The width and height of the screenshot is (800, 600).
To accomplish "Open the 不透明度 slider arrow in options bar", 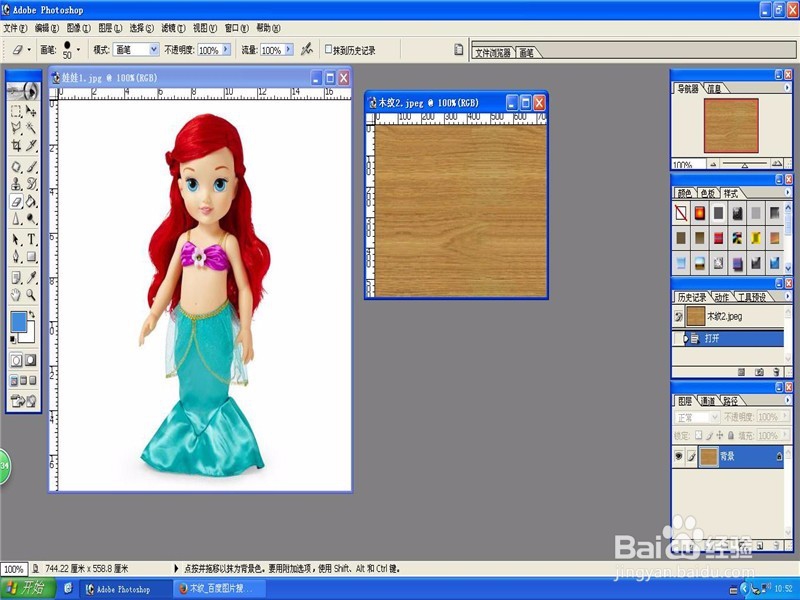I will pyautogui.click(x=226, y=49).
